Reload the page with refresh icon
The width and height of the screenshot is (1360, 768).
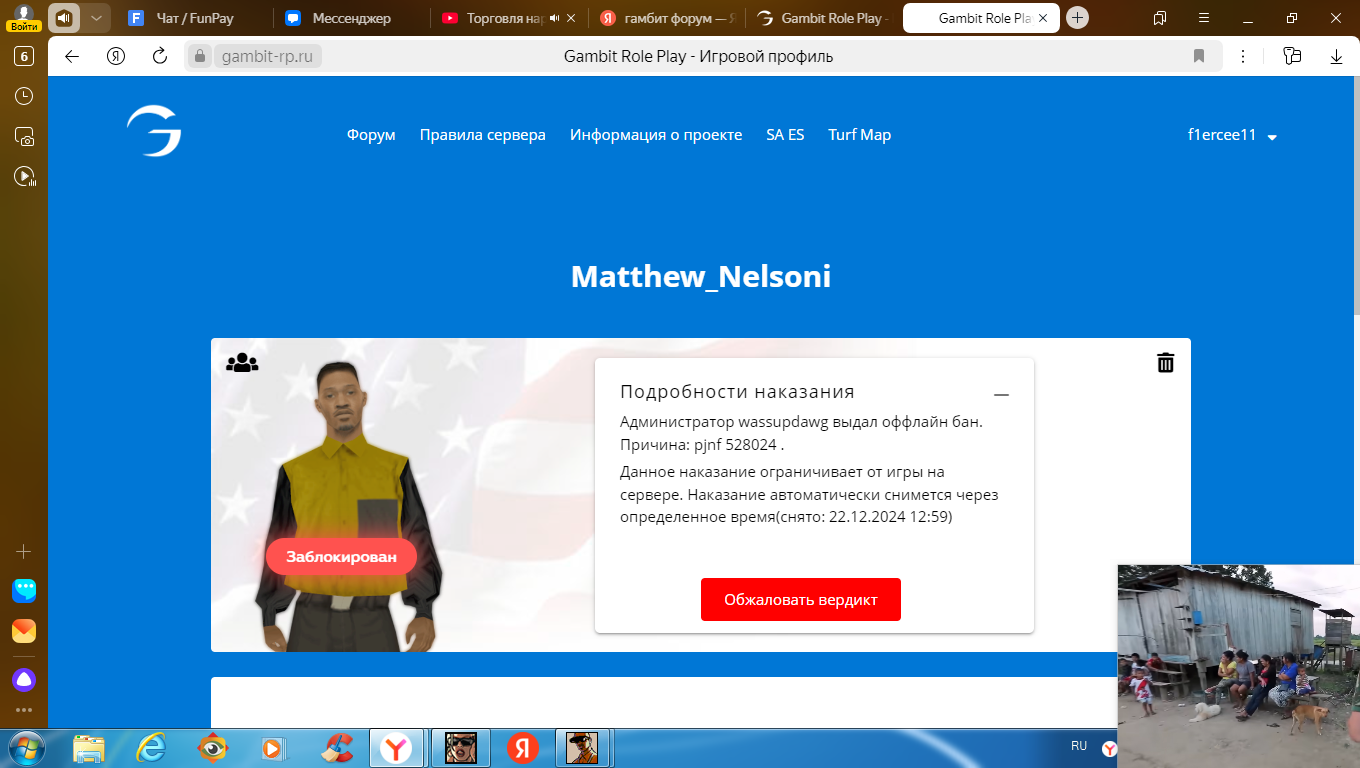[x=160, y=57]
